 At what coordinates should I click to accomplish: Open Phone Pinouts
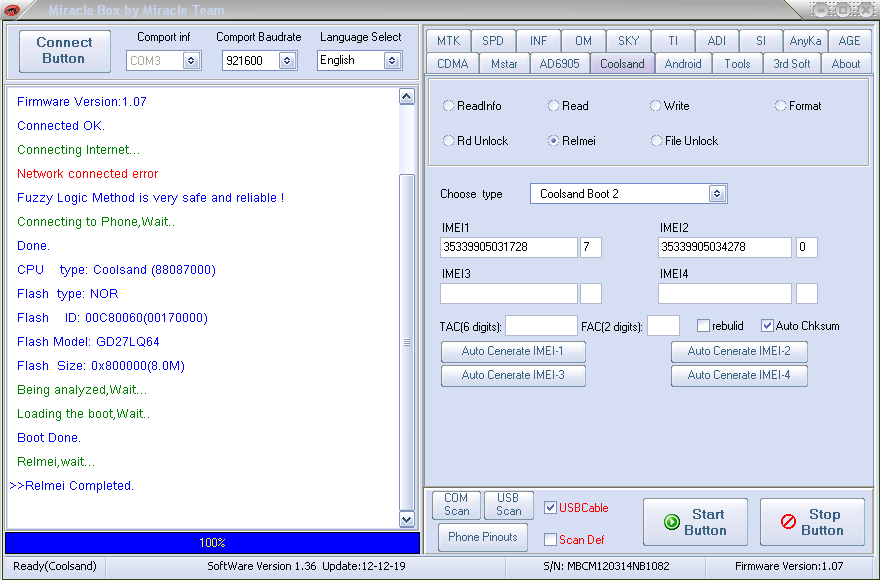coord(483,537)
